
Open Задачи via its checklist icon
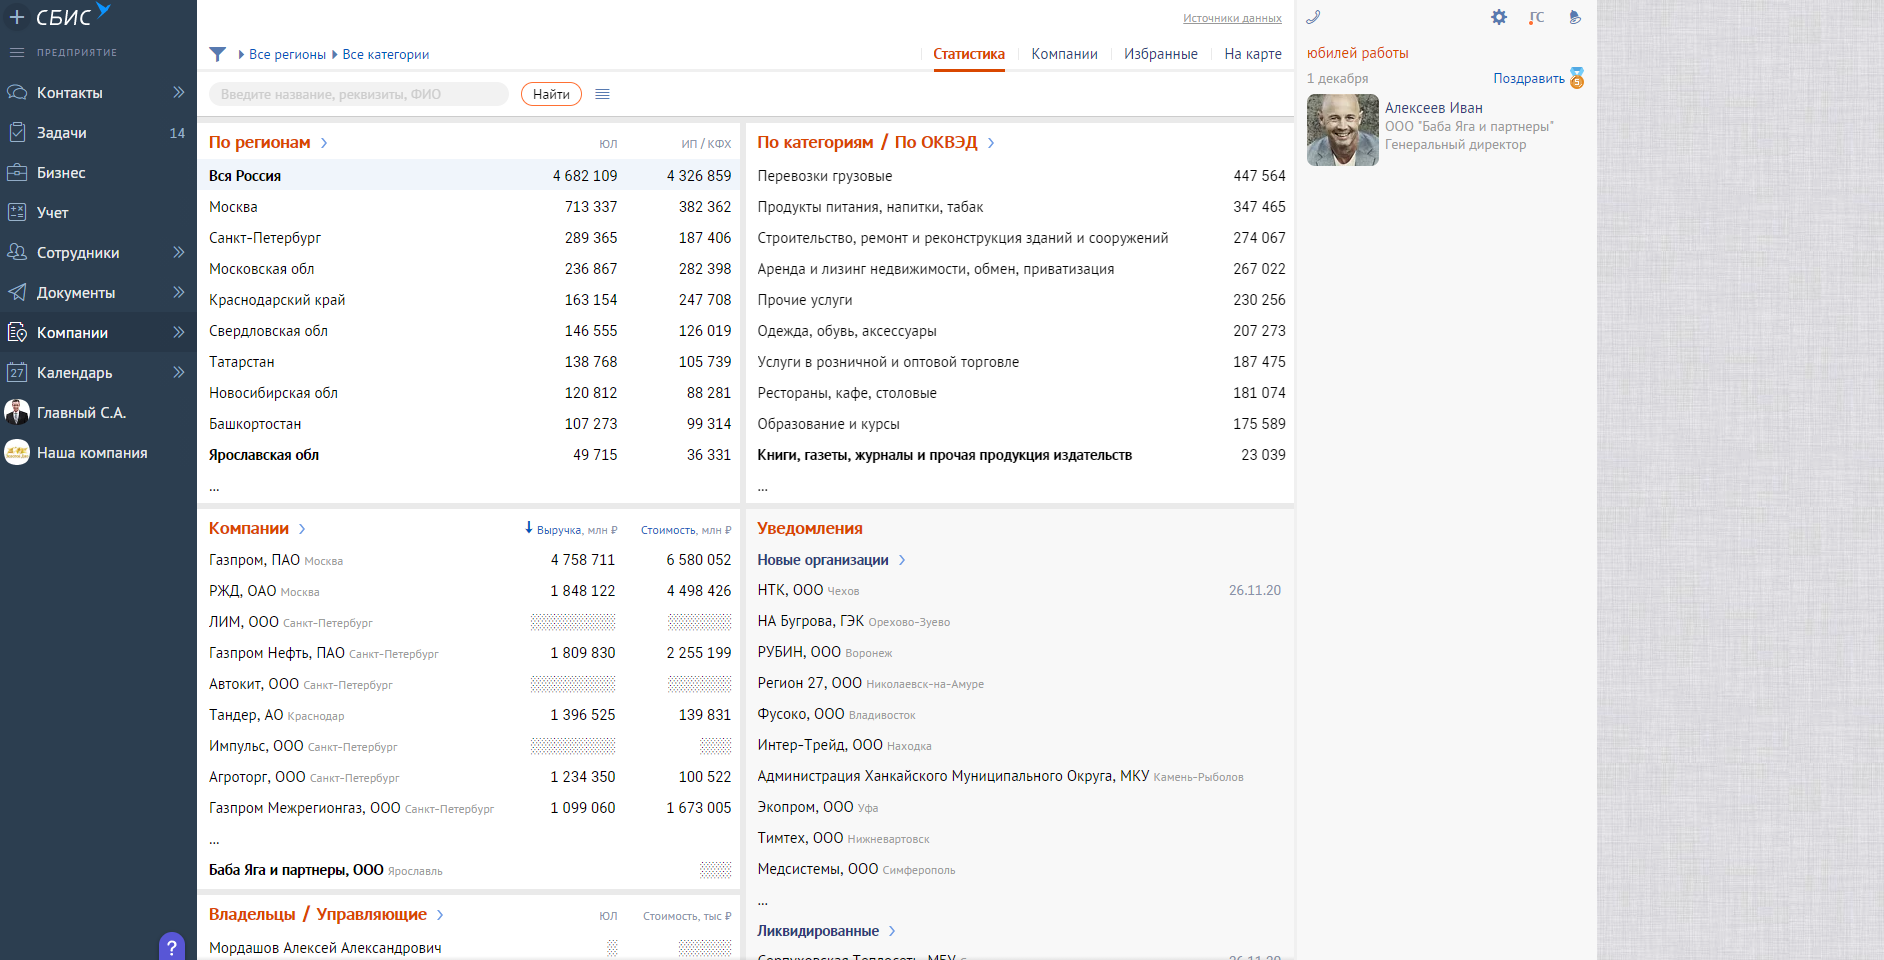tap(17, 132)
